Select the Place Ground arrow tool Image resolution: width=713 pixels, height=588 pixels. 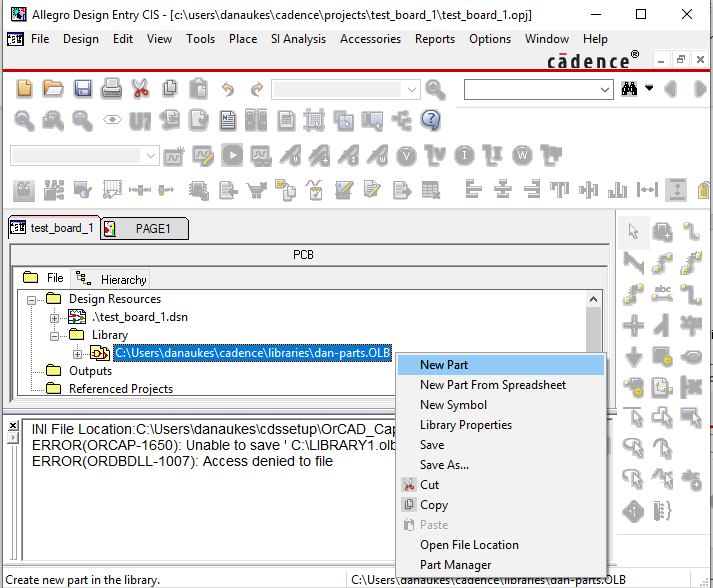tap(633, 357)
